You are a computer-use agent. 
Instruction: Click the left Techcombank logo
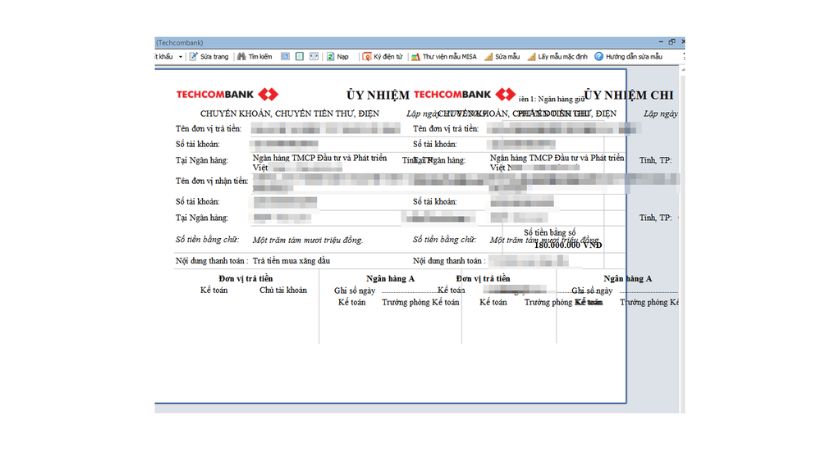click(227, 94)
